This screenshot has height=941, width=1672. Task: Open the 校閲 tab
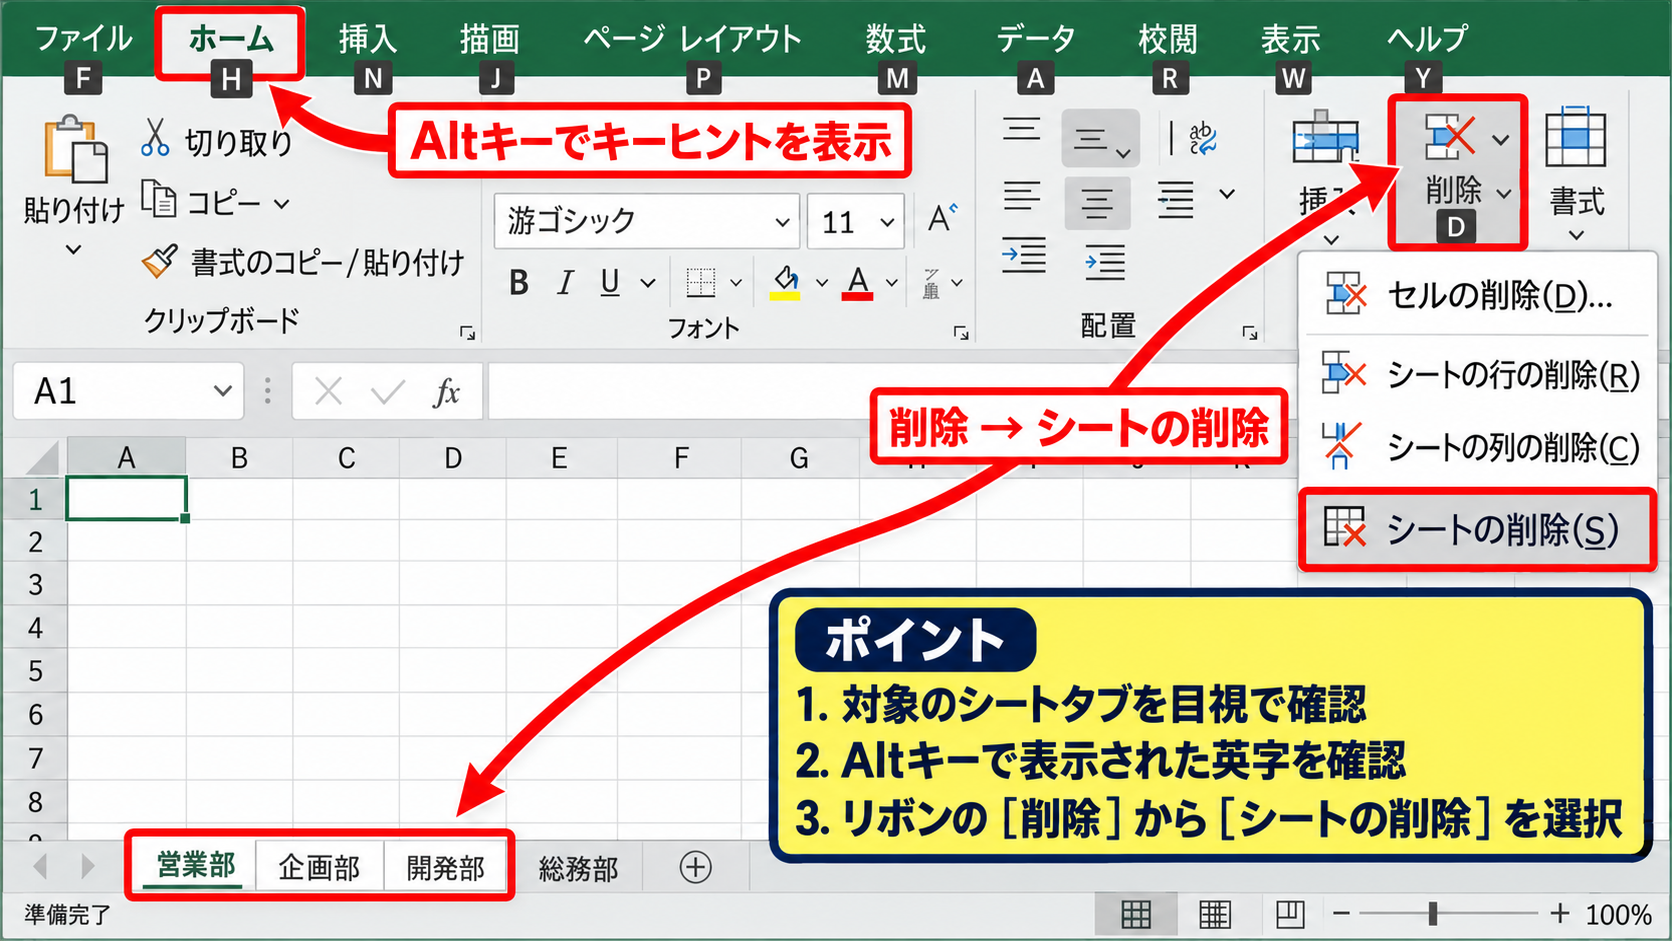coord(1168,39)
